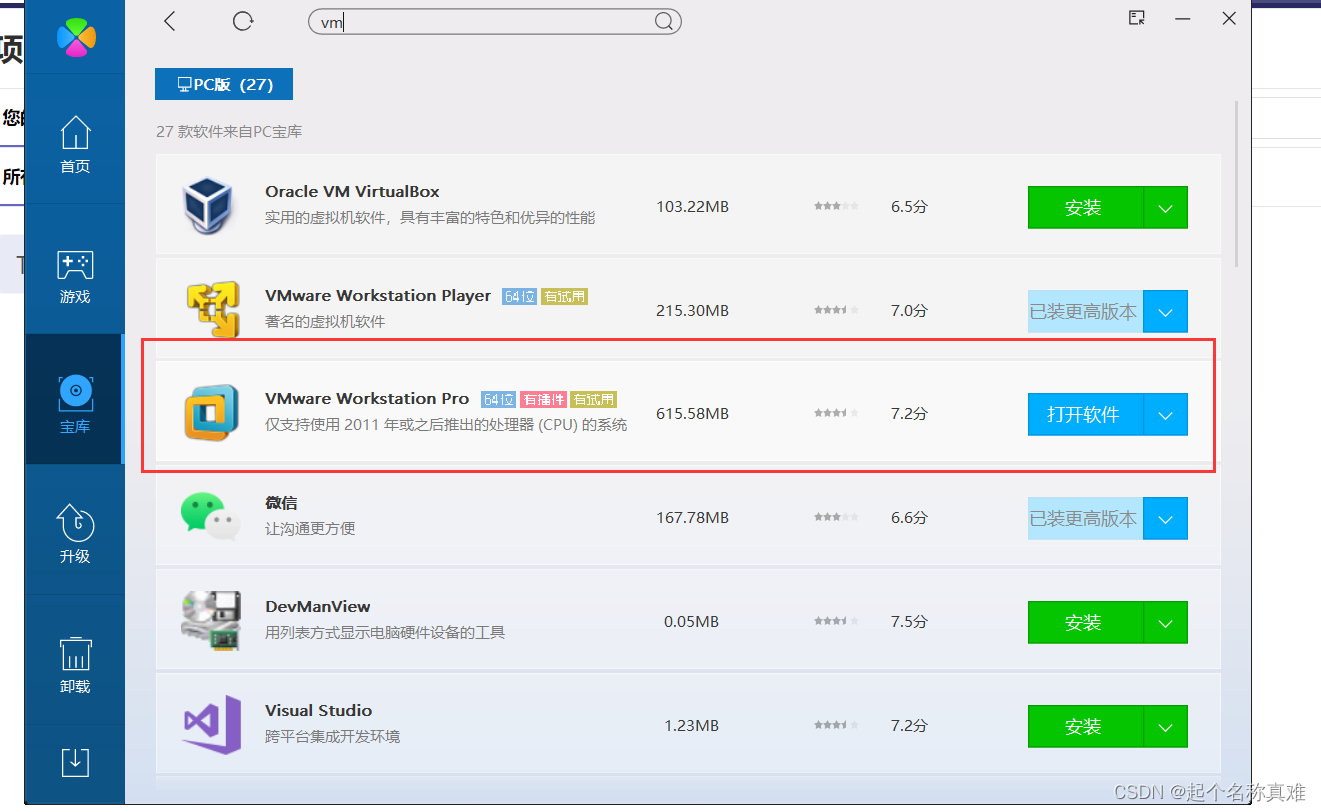1321x812 pixels.
Task: Select the PC版 (27) tab
Action: point(224,84)
